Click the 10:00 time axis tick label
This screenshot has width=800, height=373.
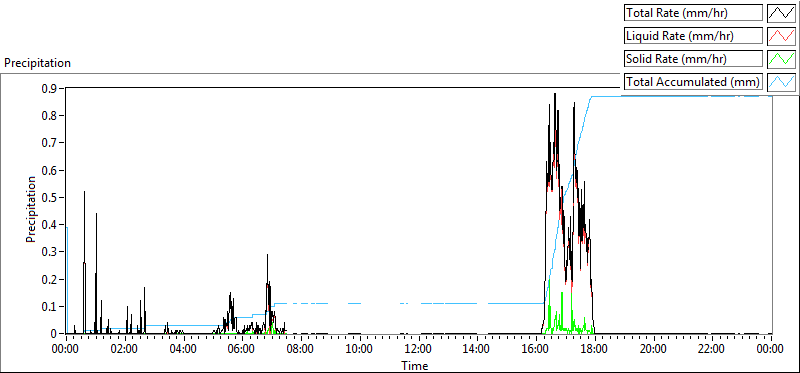360,349
